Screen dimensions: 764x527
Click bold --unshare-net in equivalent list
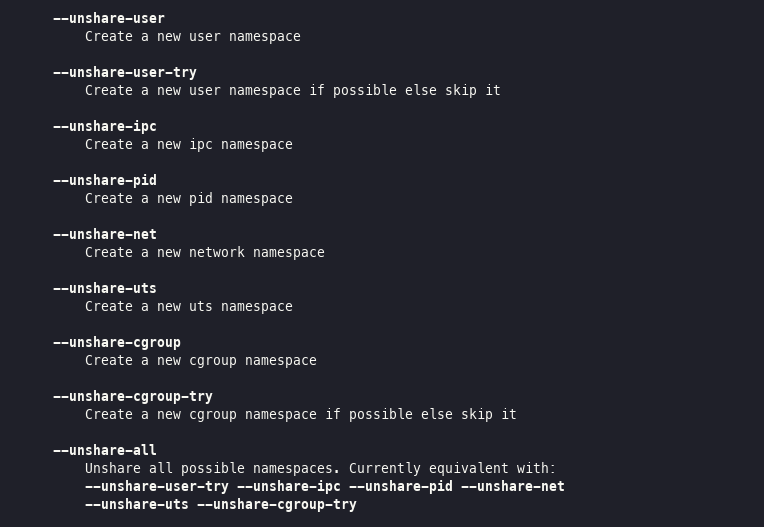tap(513, 487)
